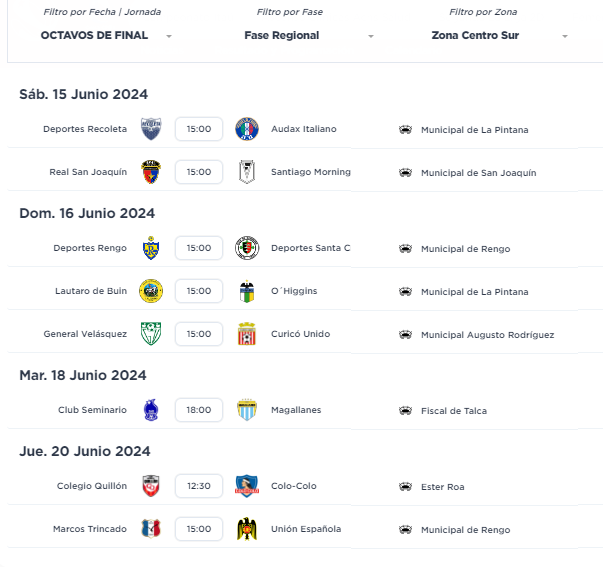The width and height of the screenshot is (603, 567).
Task: Click the Marcos Trincado team crest
Action: pos(151,529)
